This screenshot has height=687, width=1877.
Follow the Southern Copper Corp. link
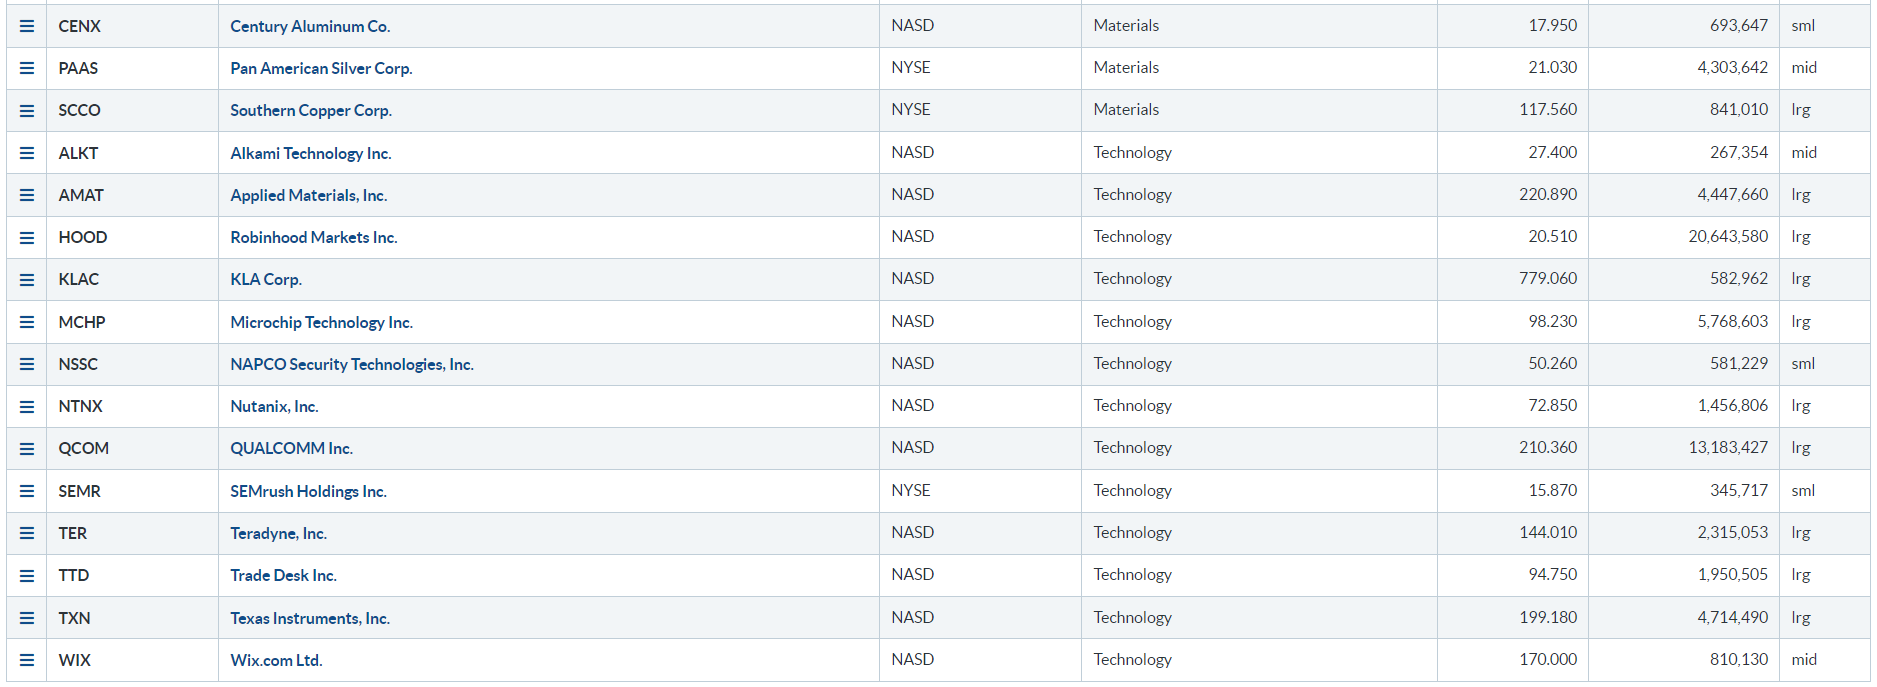311,110
